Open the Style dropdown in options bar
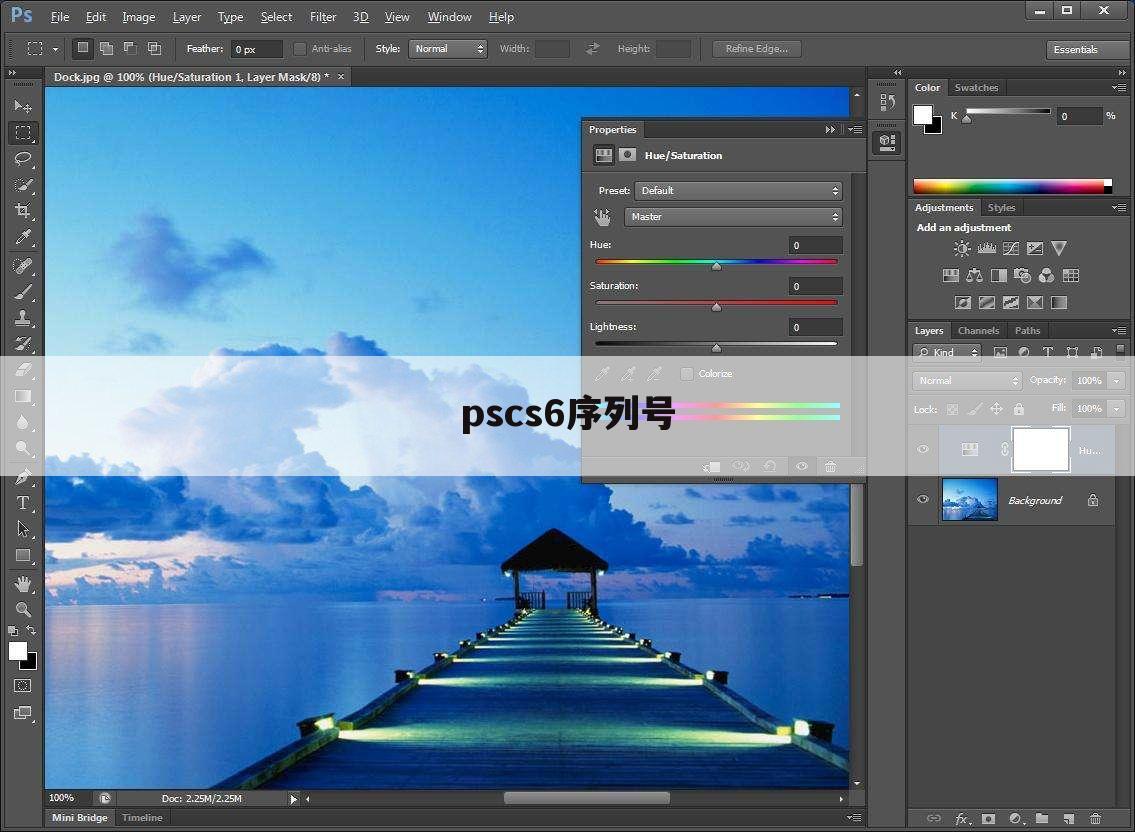This screenshot has height=832, width=1135. pos(448,49)
